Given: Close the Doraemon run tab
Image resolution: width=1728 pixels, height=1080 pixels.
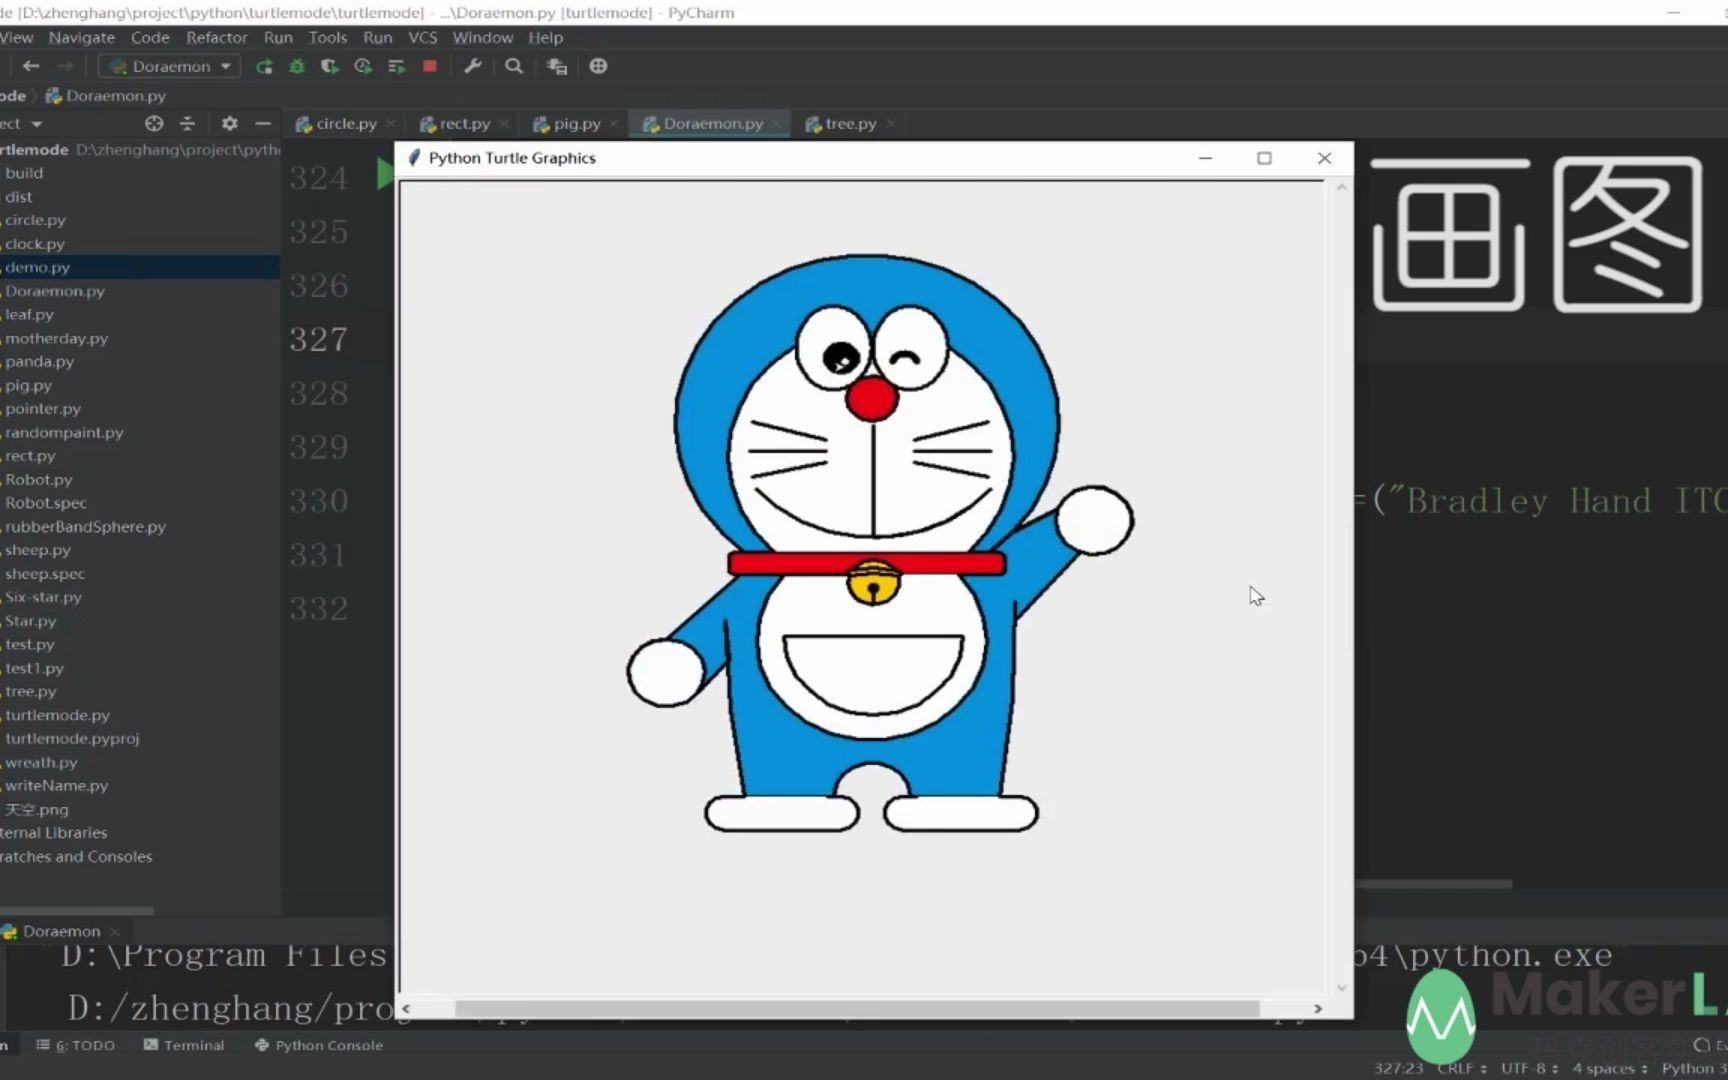Looking at the screenshot, I should [x=115, y=931].
